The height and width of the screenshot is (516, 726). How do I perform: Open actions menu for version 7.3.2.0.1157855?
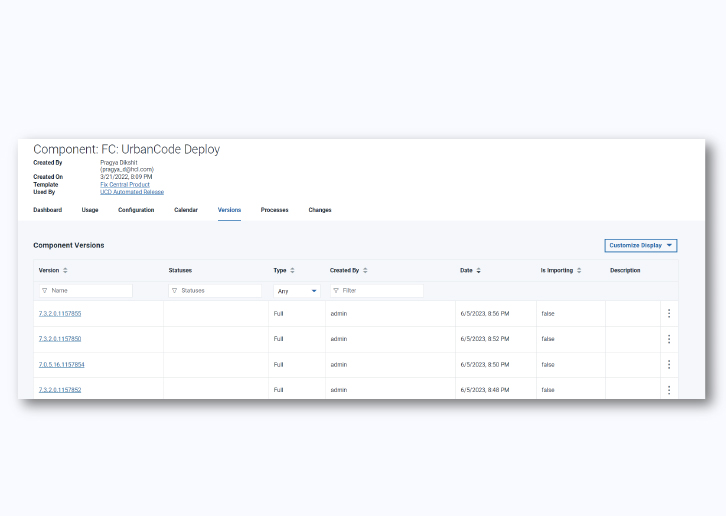point(668,313)
